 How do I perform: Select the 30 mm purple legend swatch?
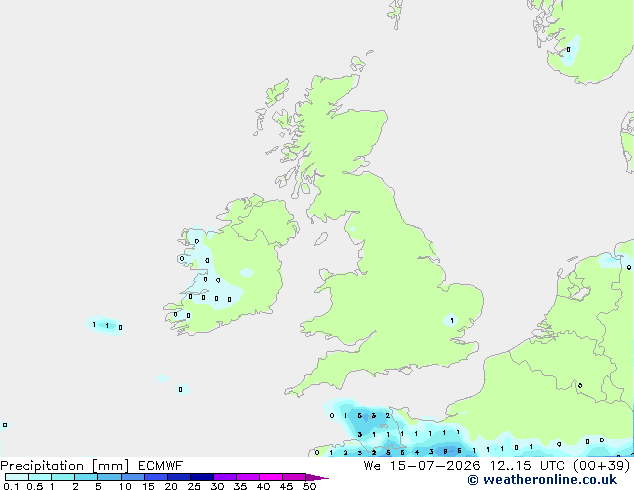coord(225,477)
